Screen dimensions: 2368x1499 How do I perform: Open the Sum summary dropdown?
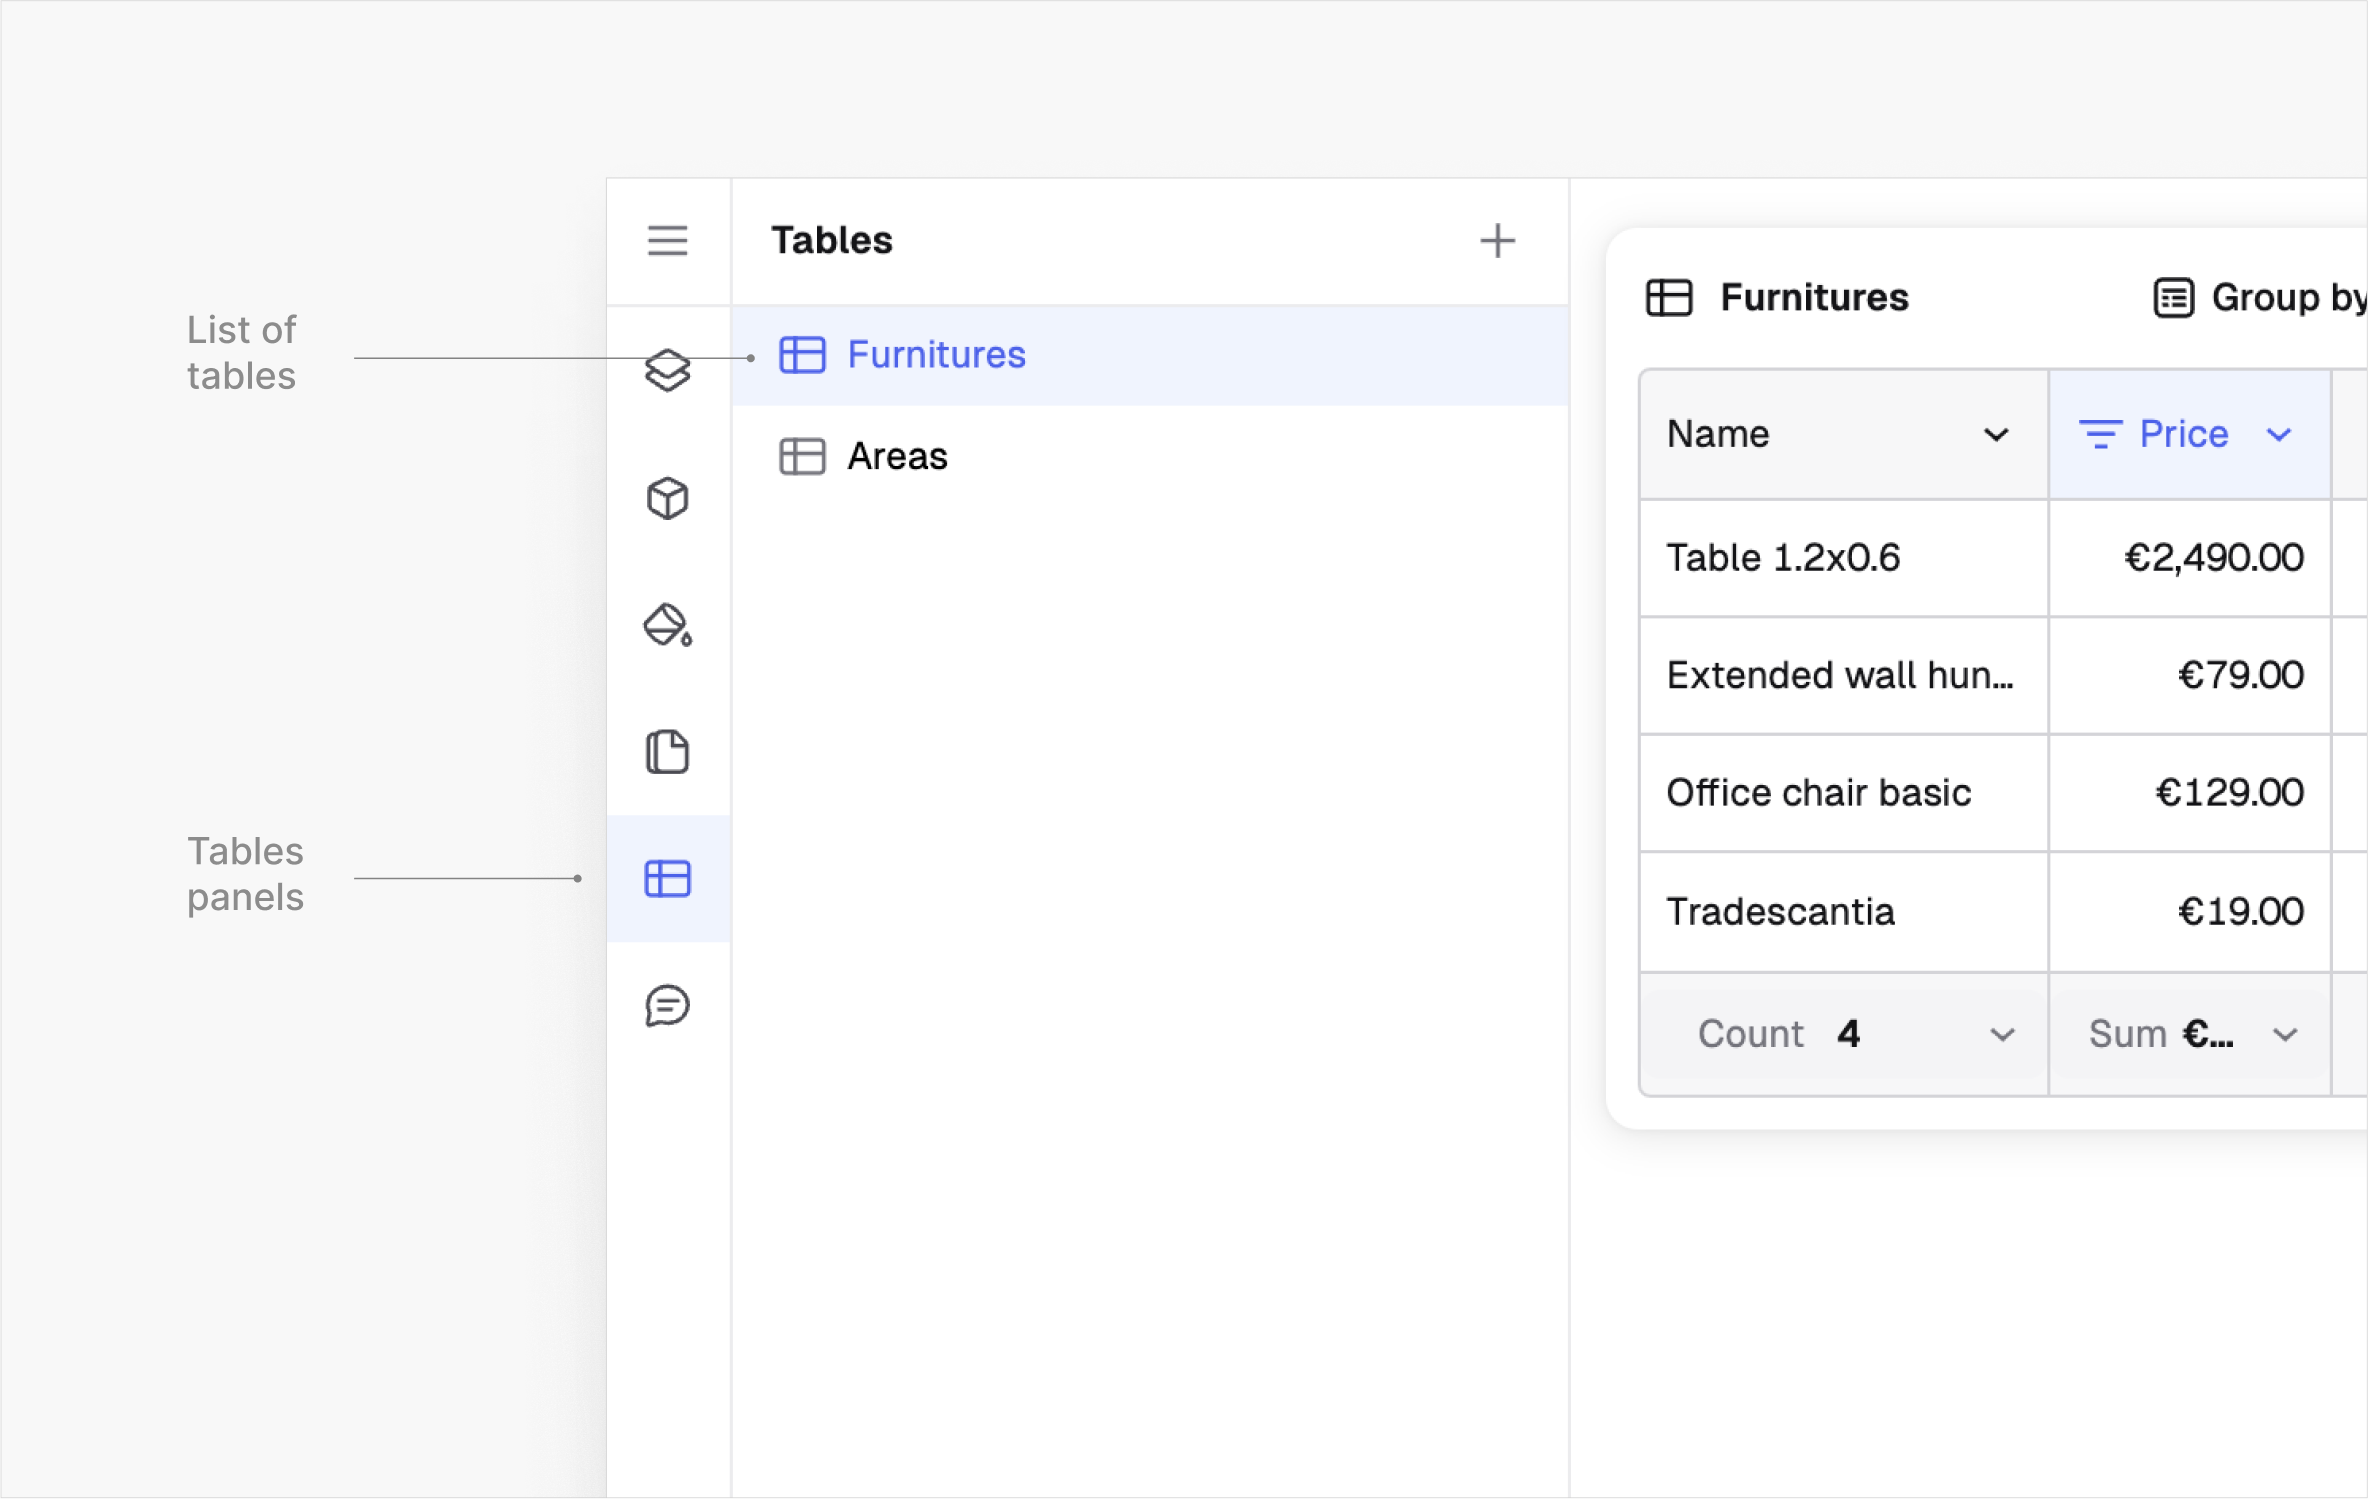tap(2190, 1034)
